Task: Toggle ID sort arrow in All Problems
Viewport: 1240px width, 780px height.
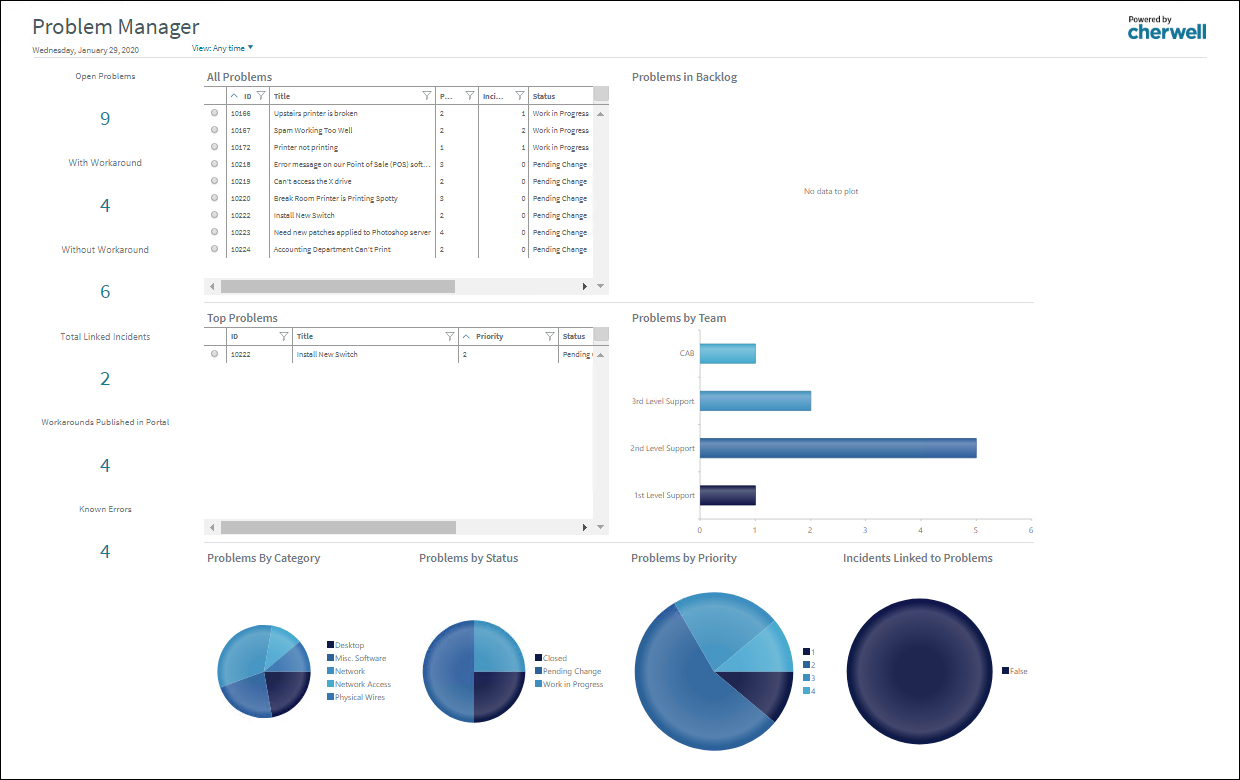Action: 234,96
